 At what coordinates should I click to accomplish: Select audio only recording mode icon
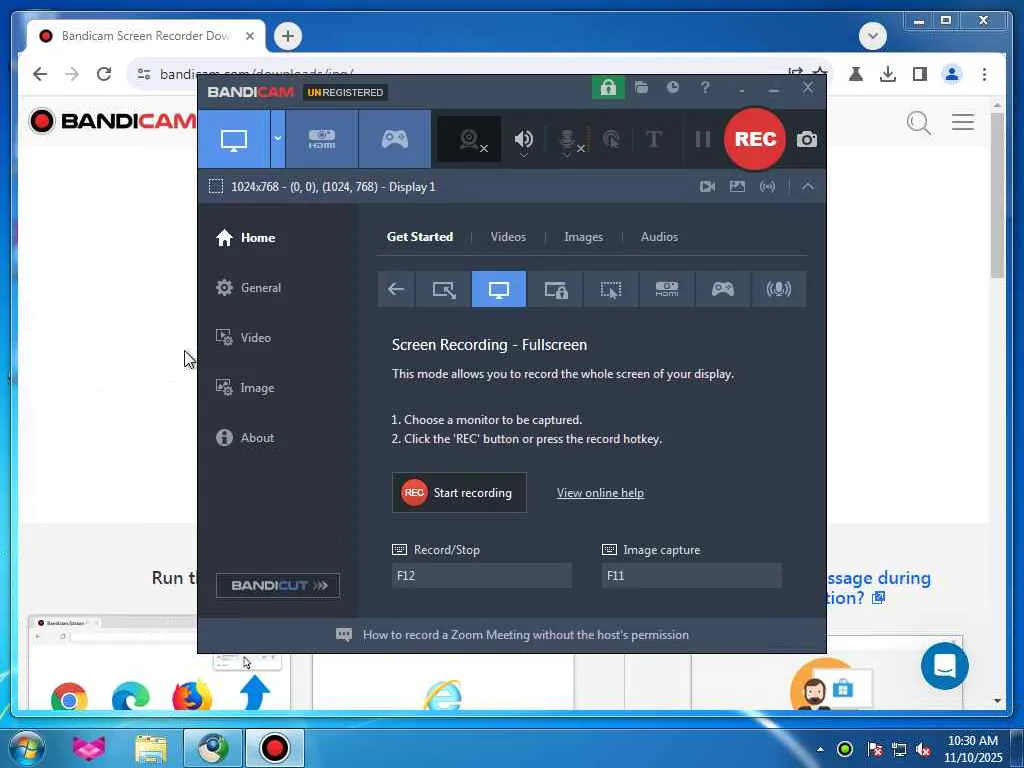778,289
